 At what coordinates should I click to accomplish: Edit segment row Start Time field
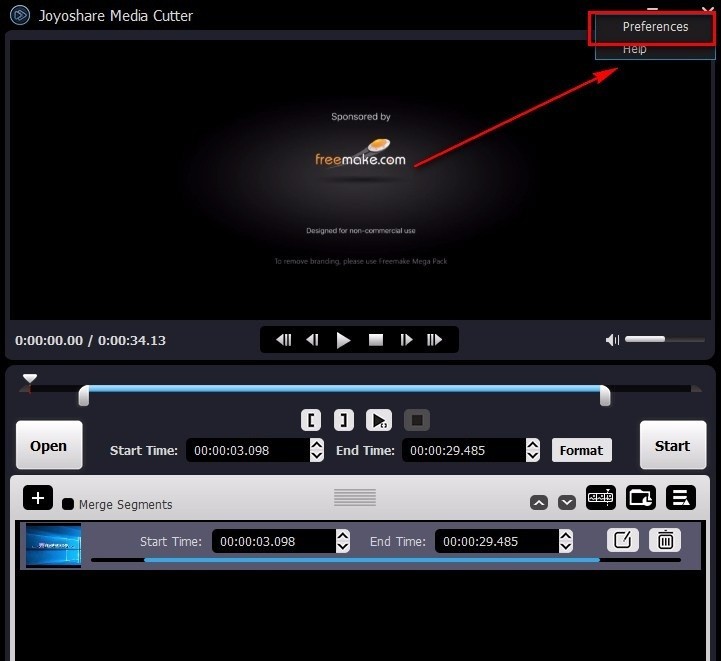coord(274,541)
